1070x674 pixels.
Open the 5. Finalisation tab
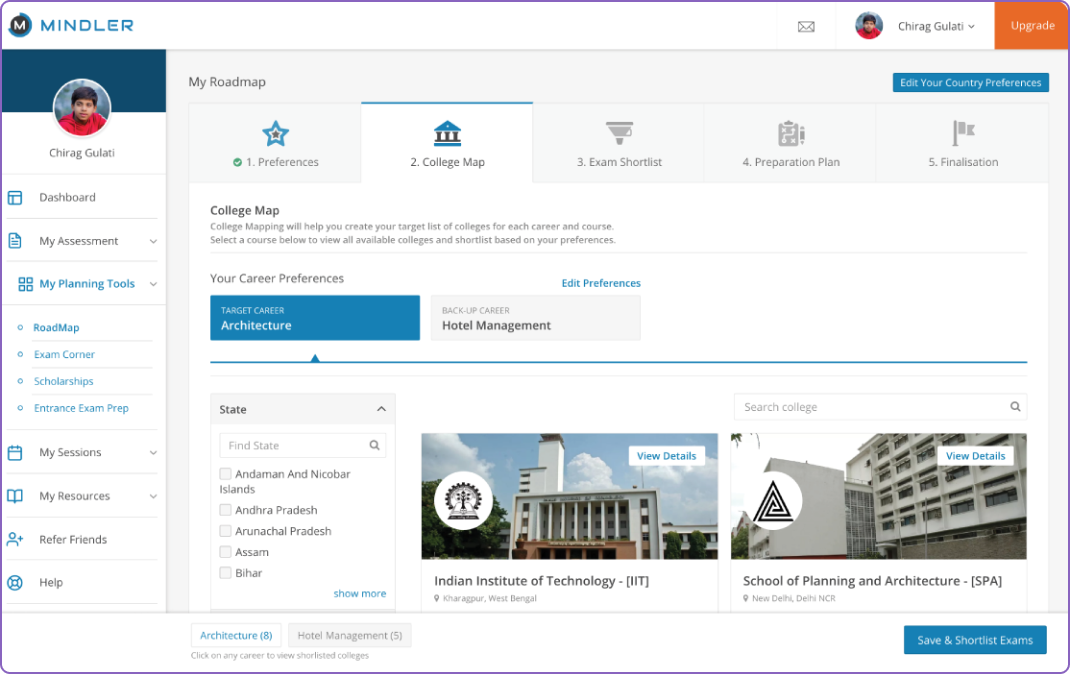point(962,143)
